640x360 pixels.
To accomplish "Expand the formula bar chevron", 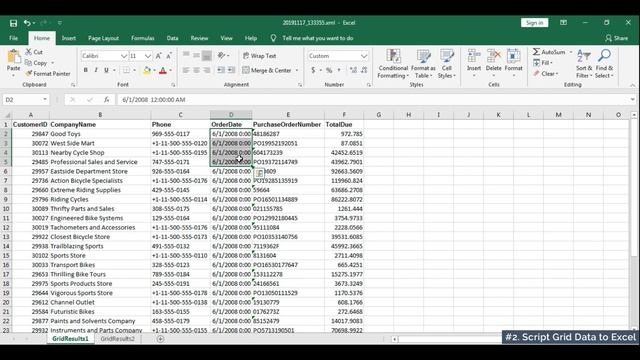I will [x=632, y=100].
